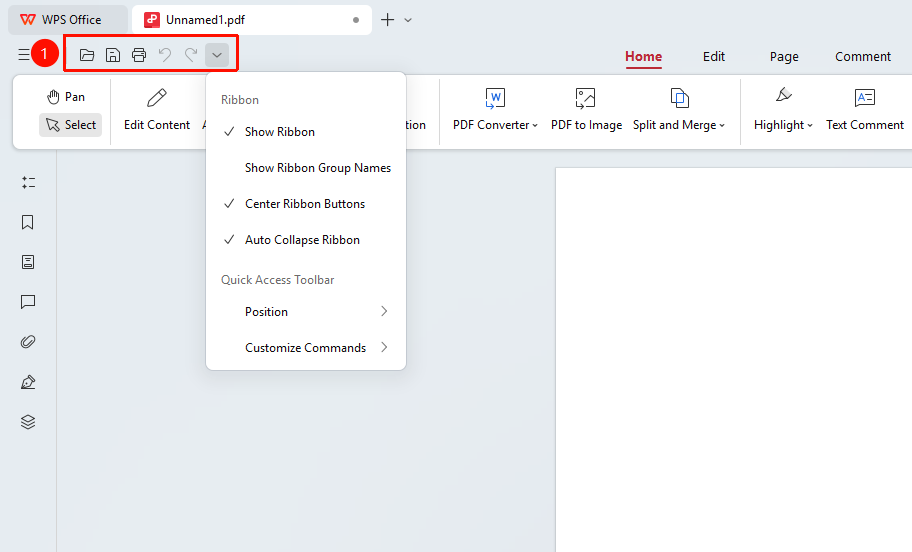Click the WPS logo icon
The image size is (912, 552).
tap(27, 20)
